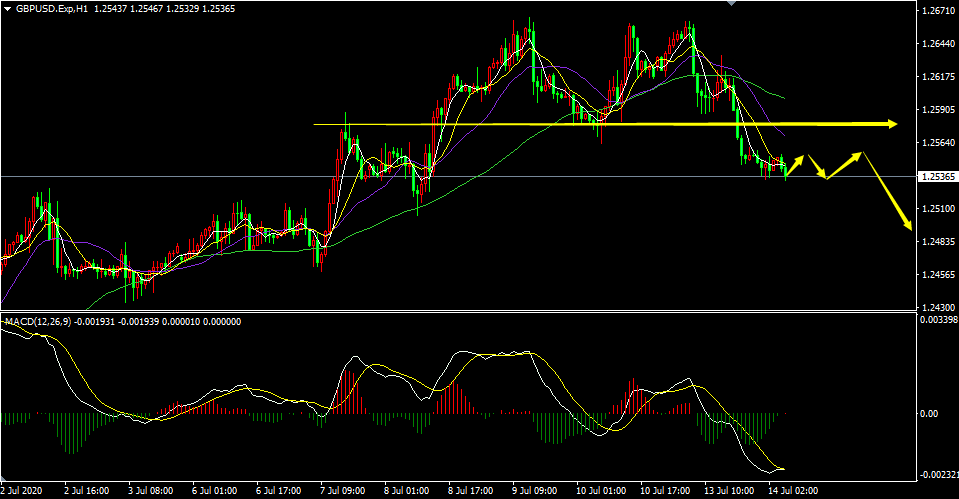Click the 1.26175 price scale value
Image resolution: width=959 pixels, height=499 pixels.
click(939, 77)
